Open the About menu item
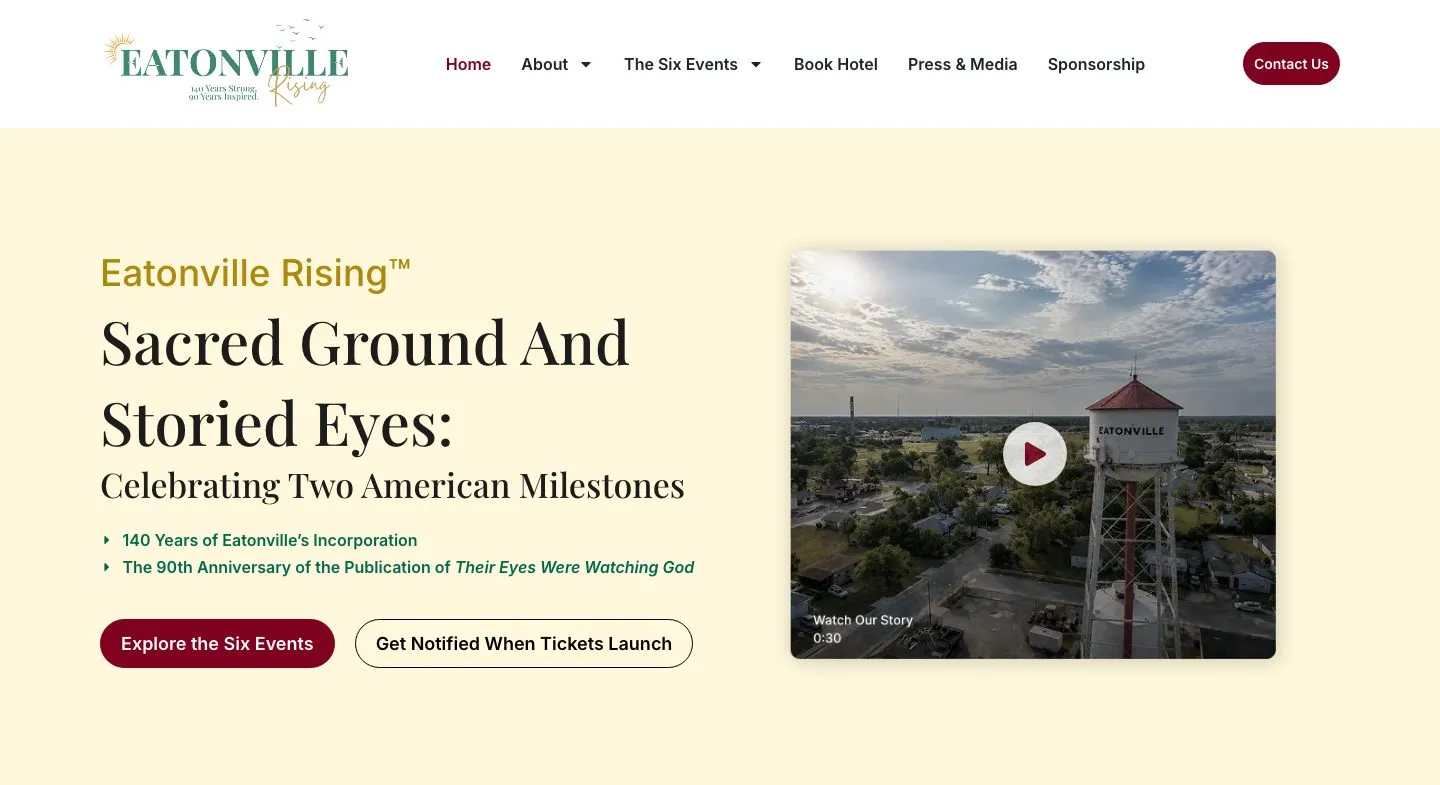The height and width of the screenshot is (785, 1440). point(544,64)
